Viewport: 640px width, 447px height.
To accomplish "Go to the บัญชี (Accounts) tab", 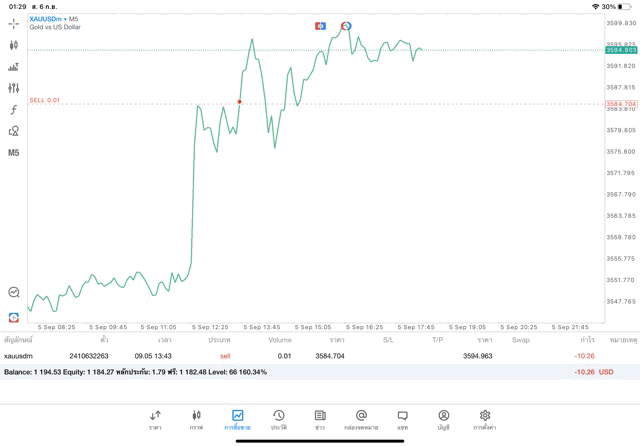I will pyautogui.click(x=443, y=419).
